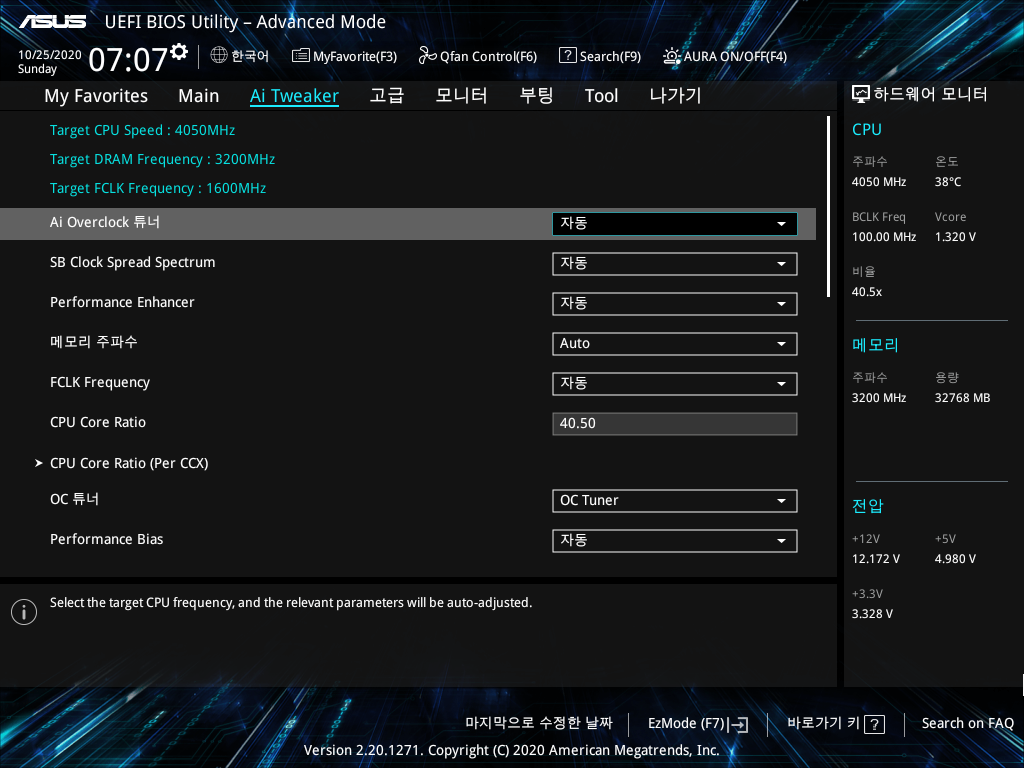Click 전압 heading in hardware monitor
This screenshot has width=1024, height=768.
coord(868,505)
